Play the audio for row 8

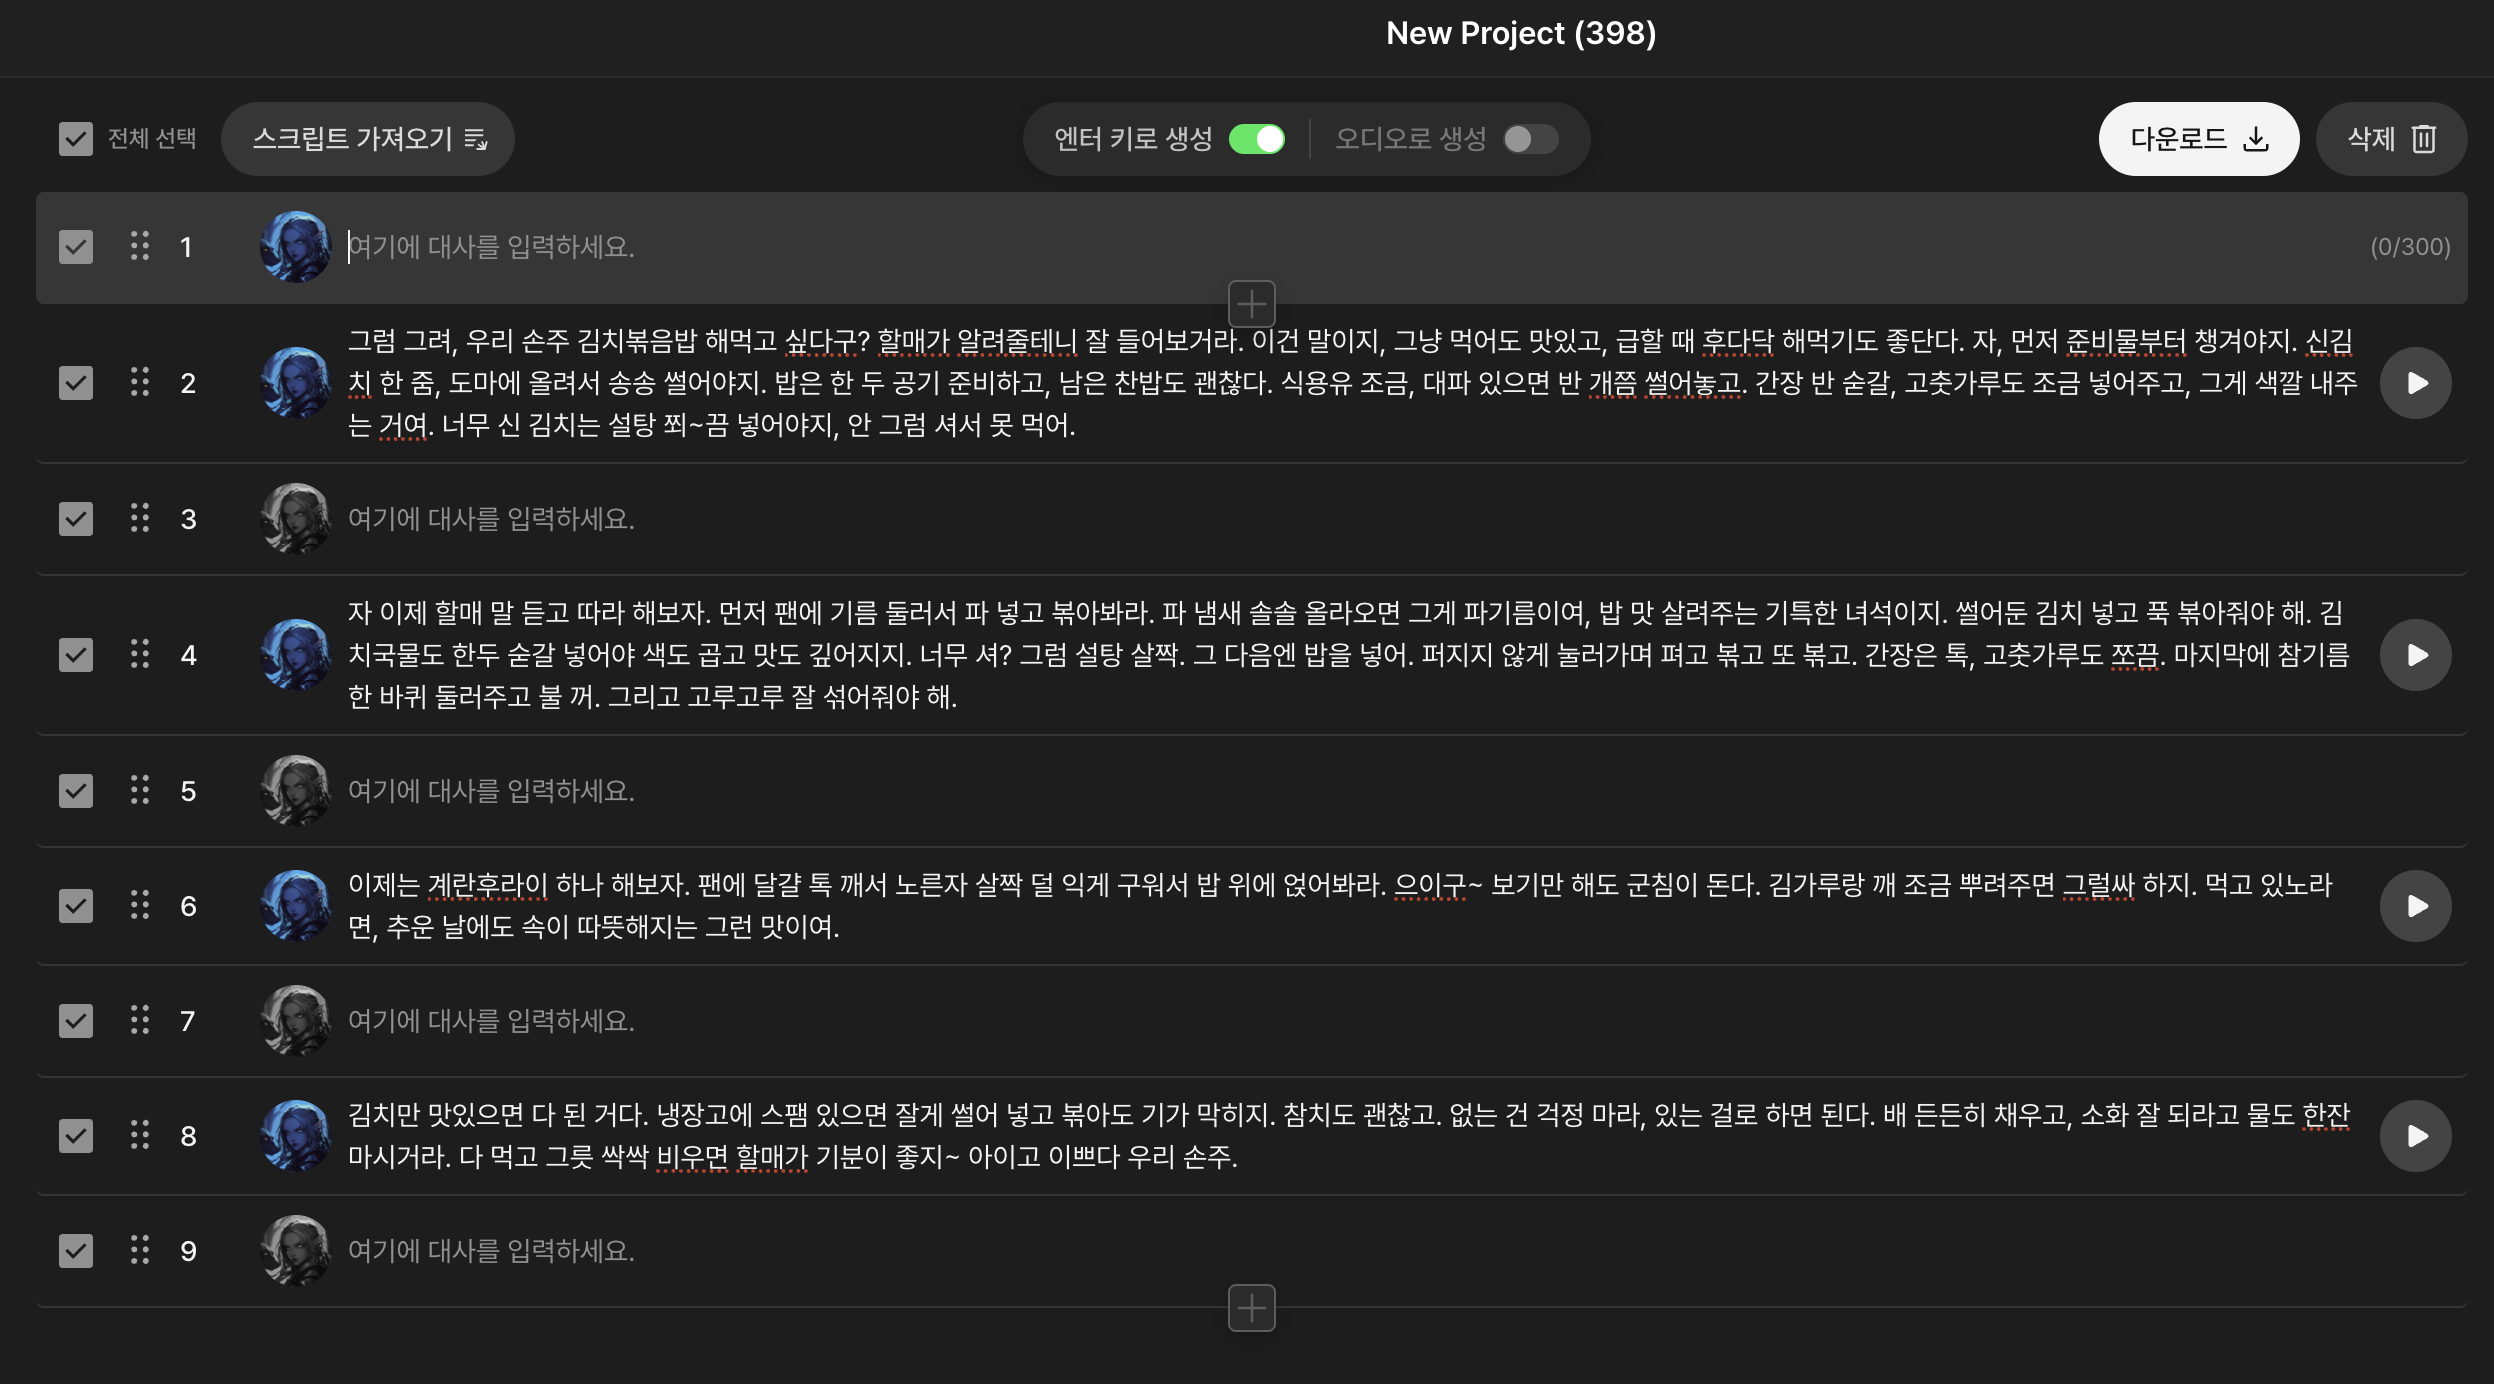click(x=2416, y=1136)
